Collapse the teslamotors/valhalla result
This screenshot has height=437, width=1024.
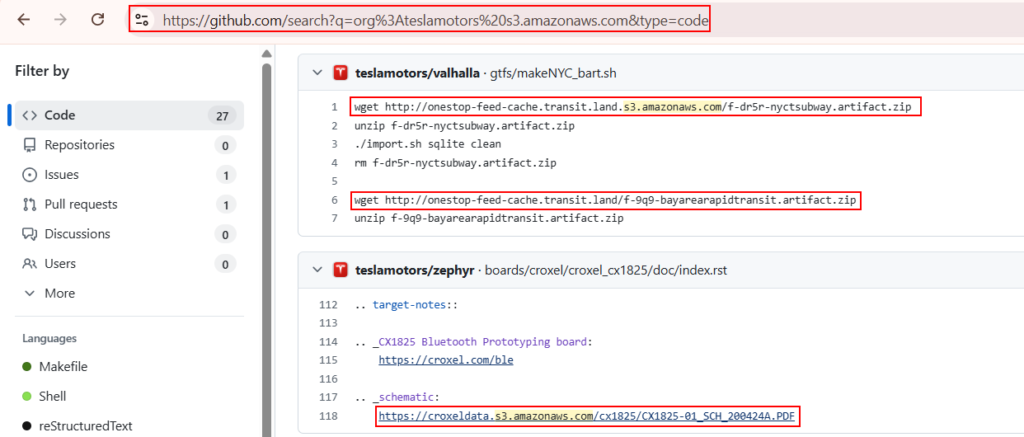317,73
